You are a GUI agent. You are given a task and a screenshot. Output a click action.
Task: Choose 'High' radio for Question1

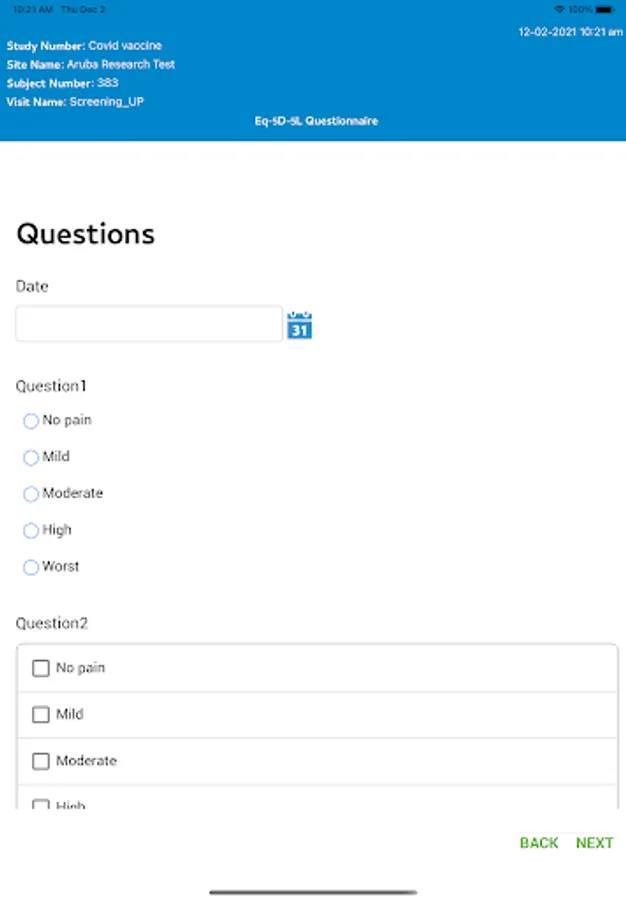click(31, 531)
